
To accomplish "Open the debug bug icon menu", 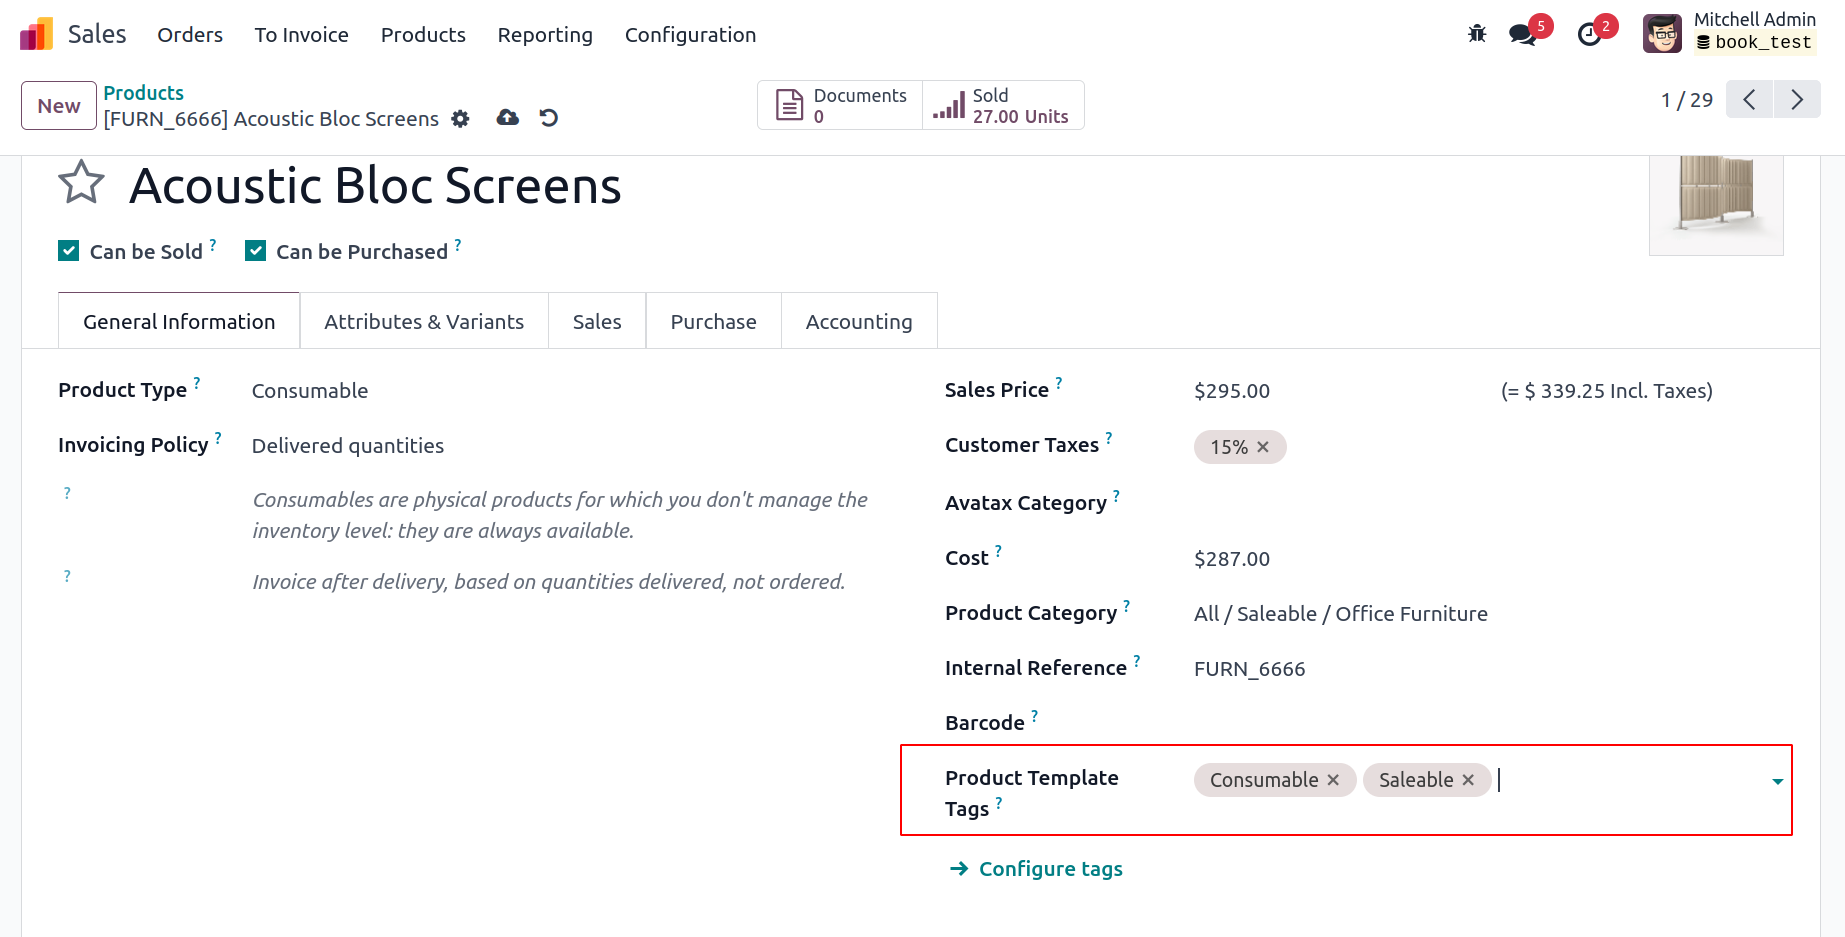I will coord(1477,34).
